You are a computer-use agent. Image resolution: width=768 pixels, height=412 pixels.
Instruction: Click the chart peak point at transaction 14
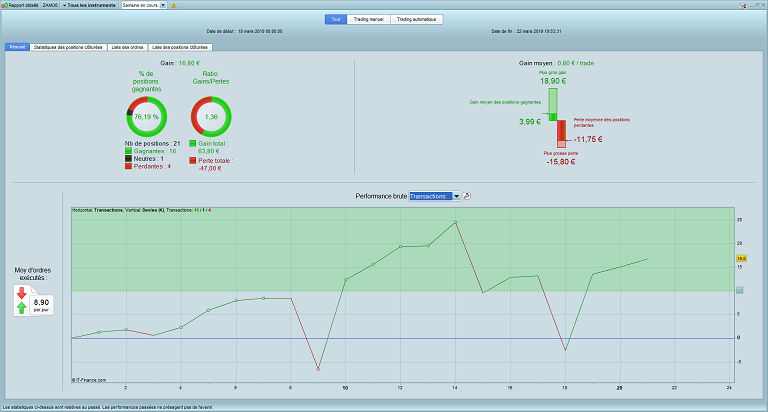456,222
